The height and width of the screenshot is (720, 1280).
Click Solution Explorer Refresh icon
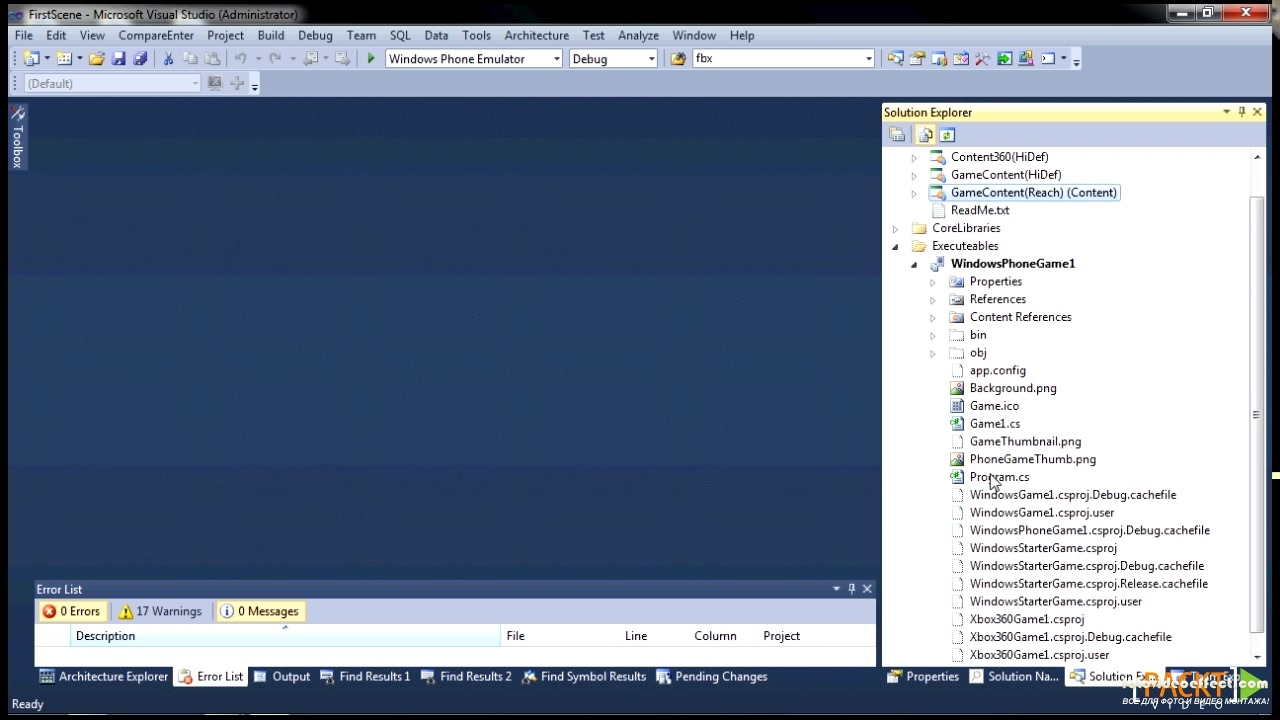pos(946,135)
